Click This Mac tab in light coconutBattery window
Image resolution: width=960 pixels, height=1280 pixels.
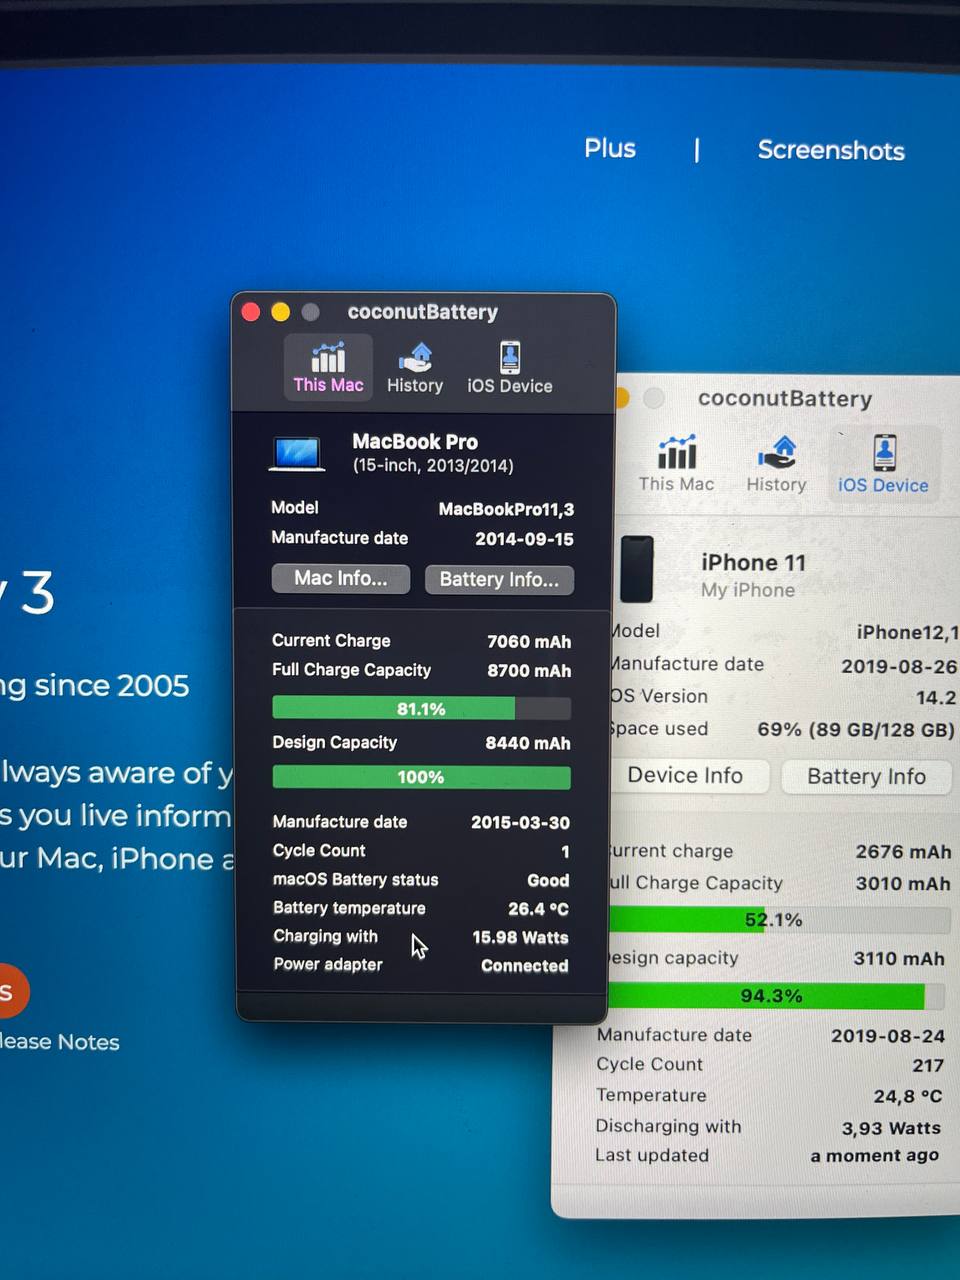(x=677, y=464)
